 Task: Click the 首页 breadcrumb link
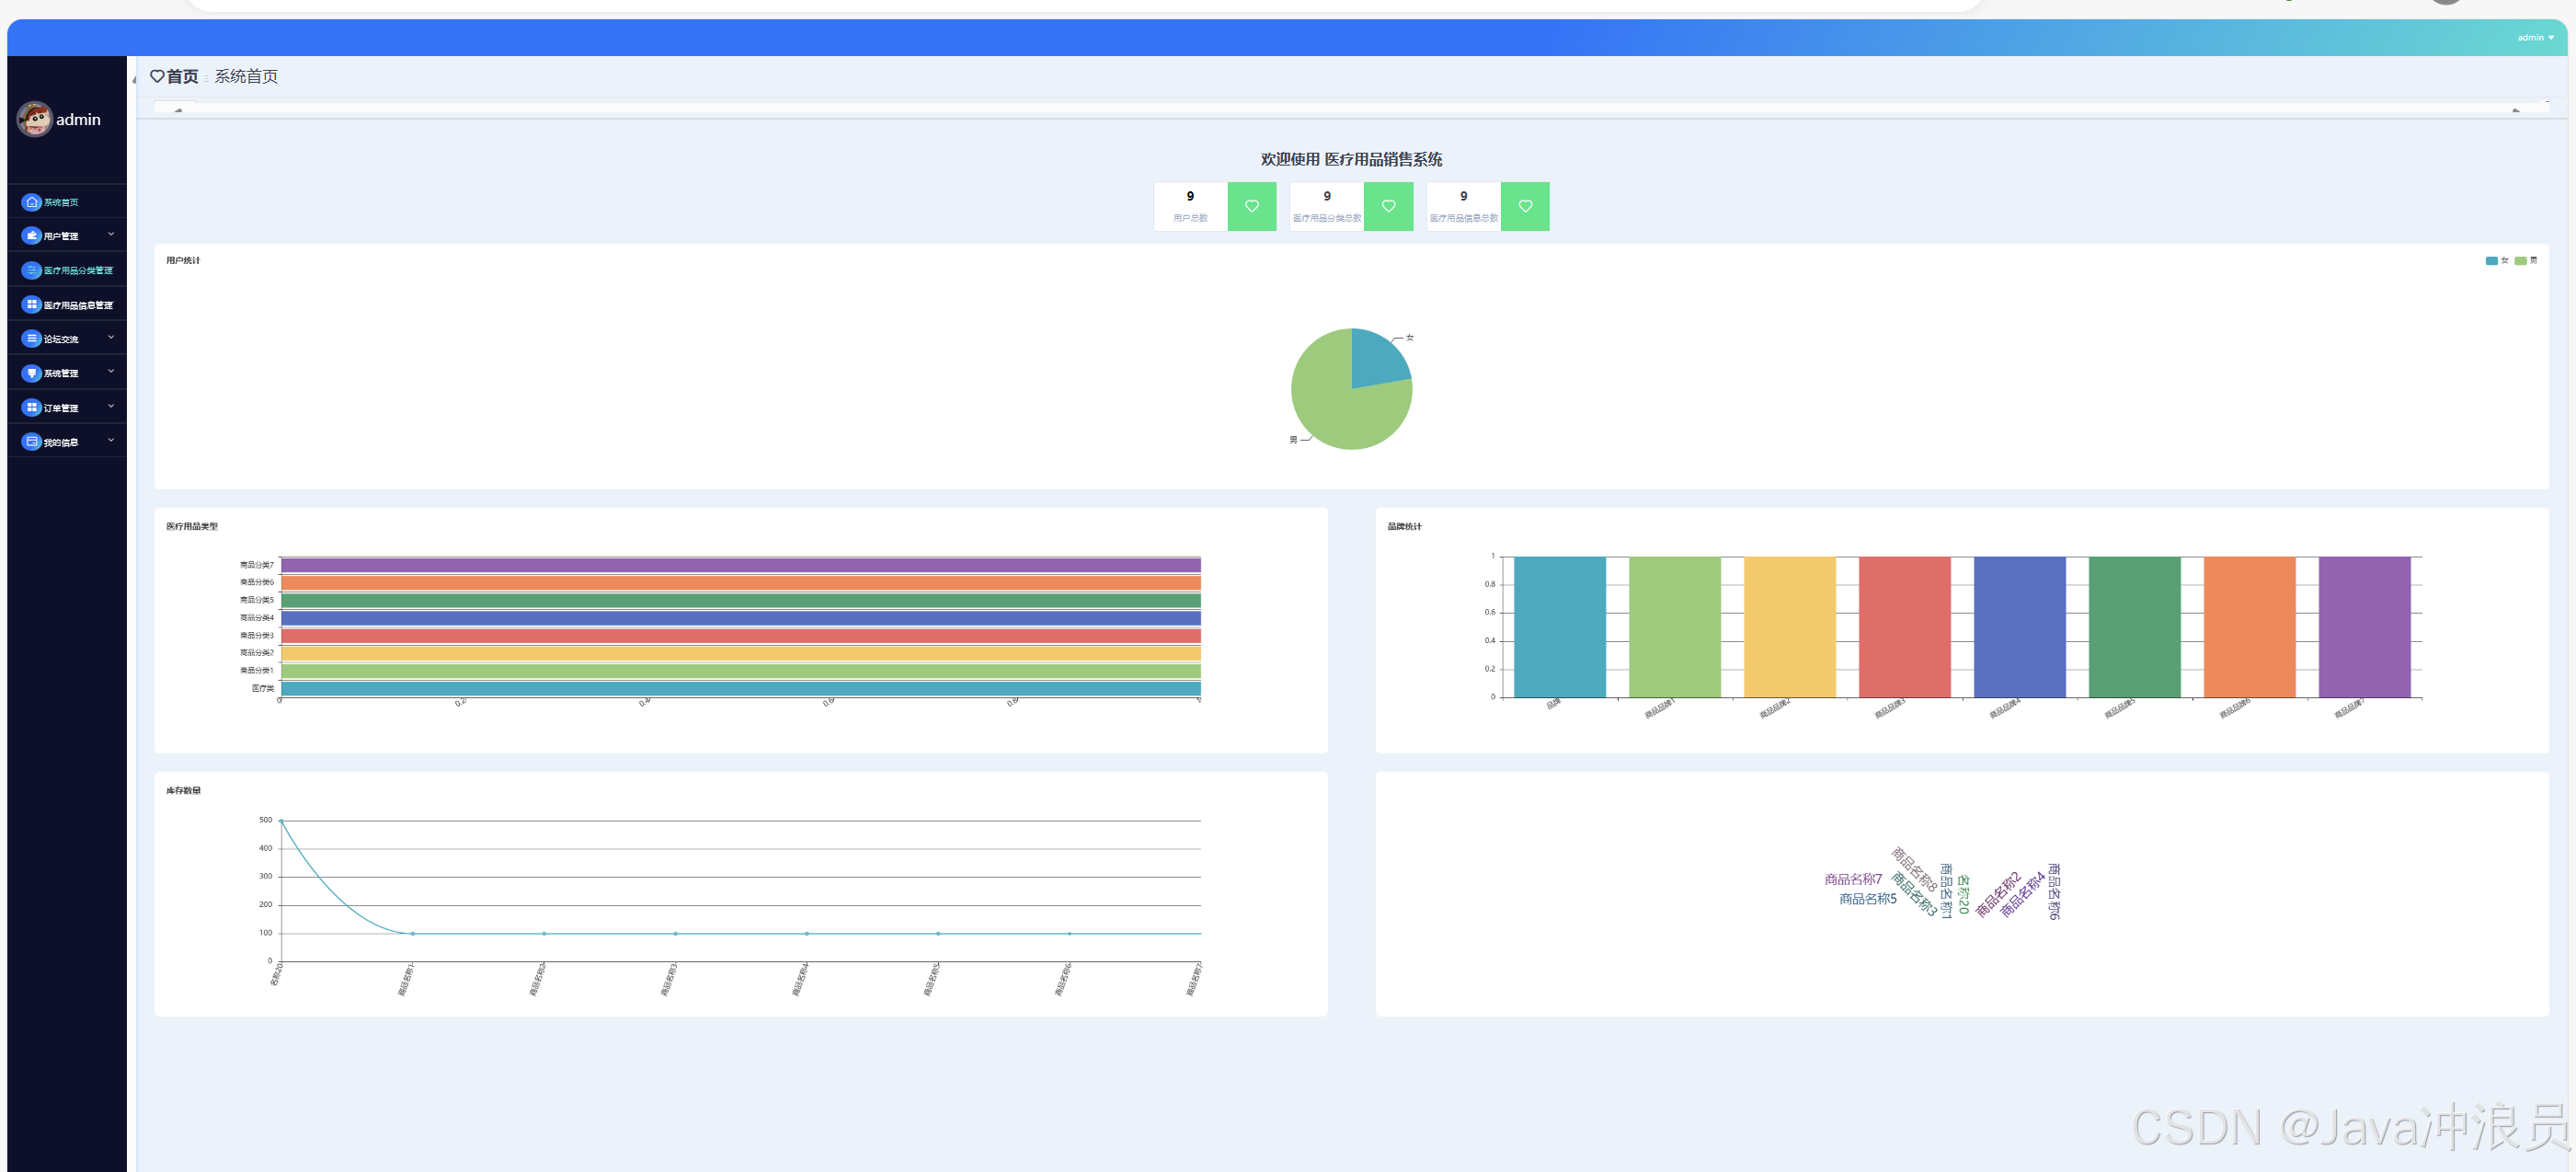[x=182, y=77]
